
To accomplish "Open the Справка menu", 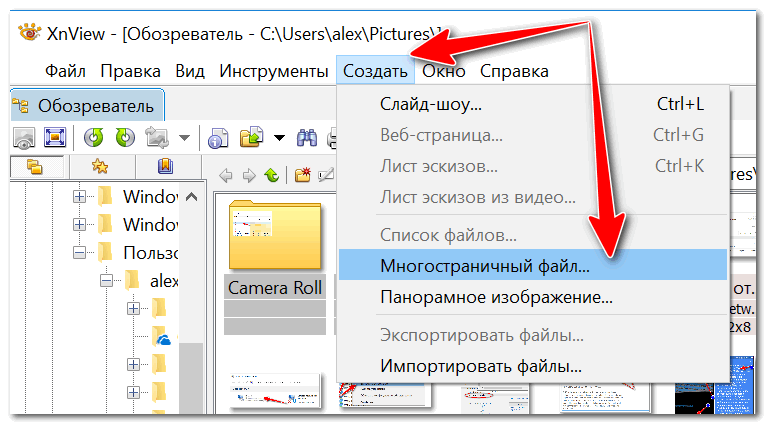I will [x=514, y=71].
